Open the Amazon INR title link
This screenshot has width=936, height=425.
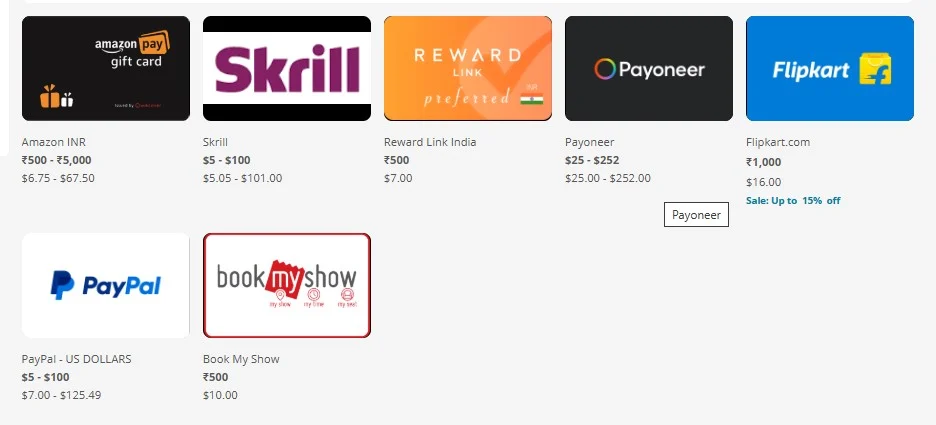coord(54,142)
